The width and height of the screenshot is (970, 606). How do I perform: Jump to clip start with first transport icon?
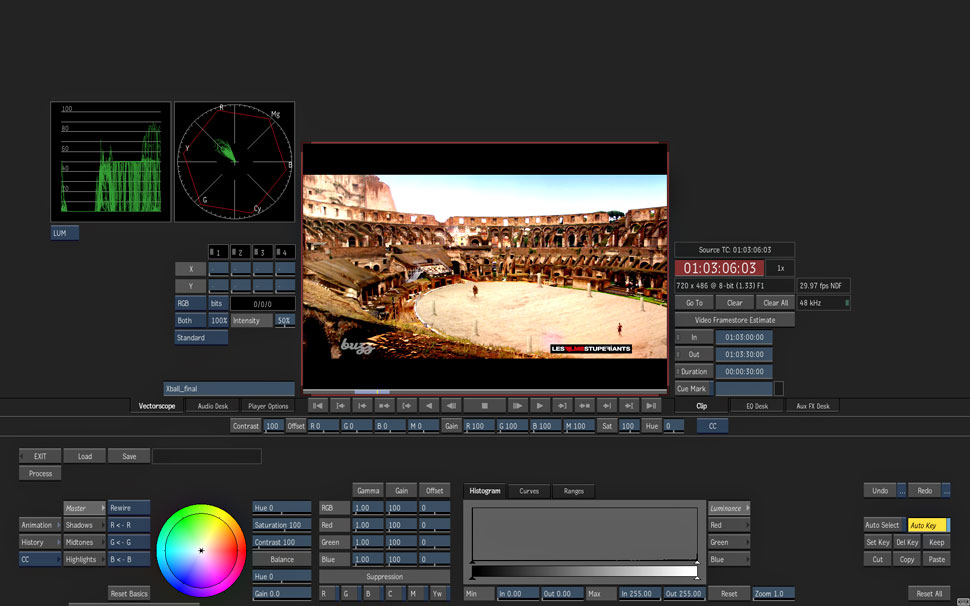point(318,406)
